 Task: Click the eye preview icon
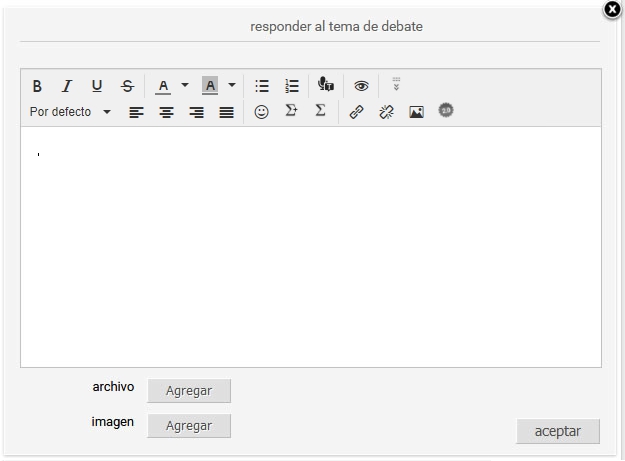coord(361,86)
